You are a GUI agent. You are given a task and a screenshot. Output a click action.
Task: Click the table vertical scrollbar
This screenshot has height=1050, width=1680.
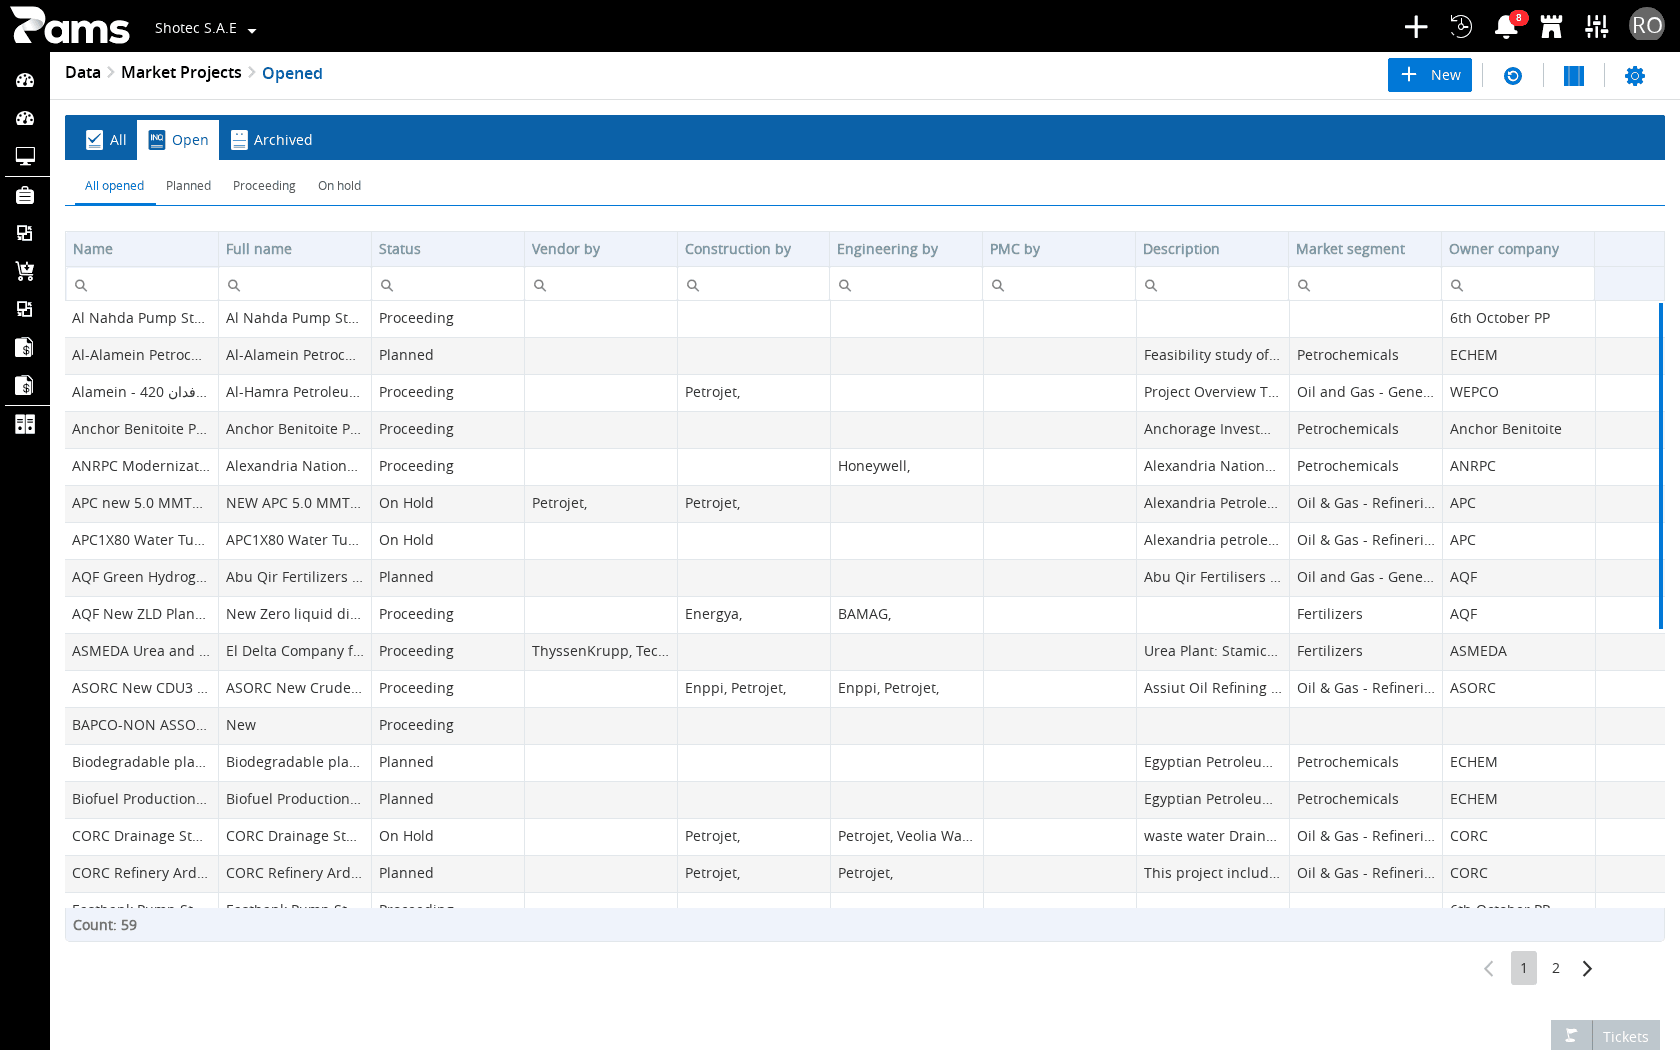click(1660, 466)
